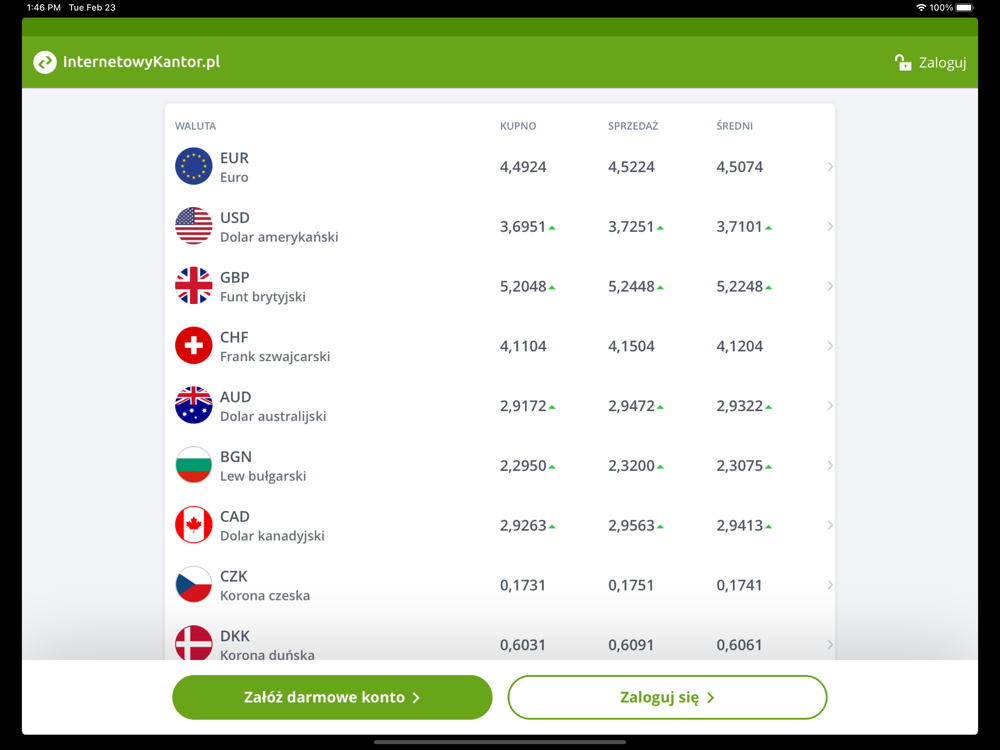Click the KUPNO column header

point(518,126)
